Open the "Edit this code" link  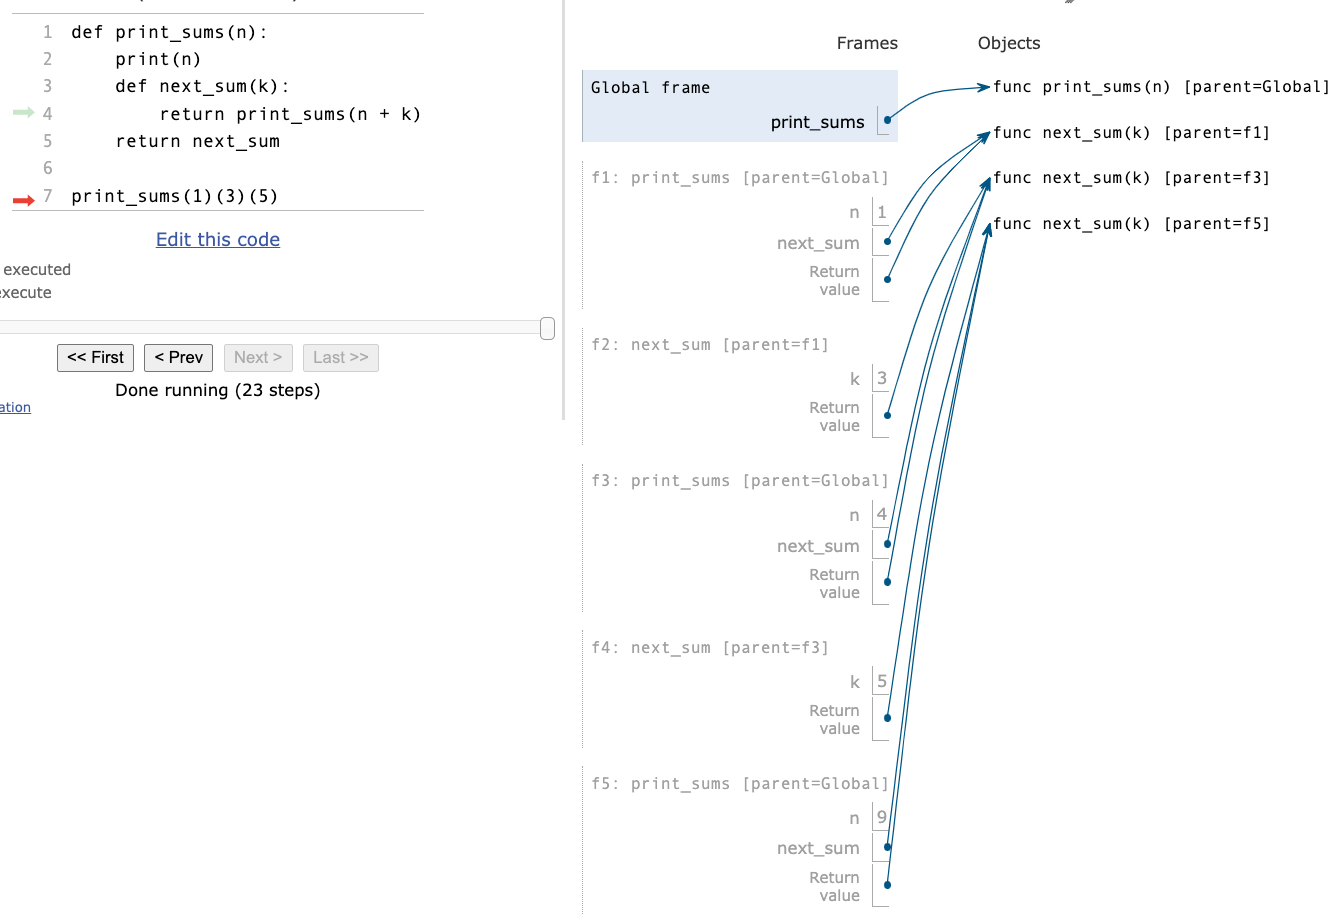point(217,239)
